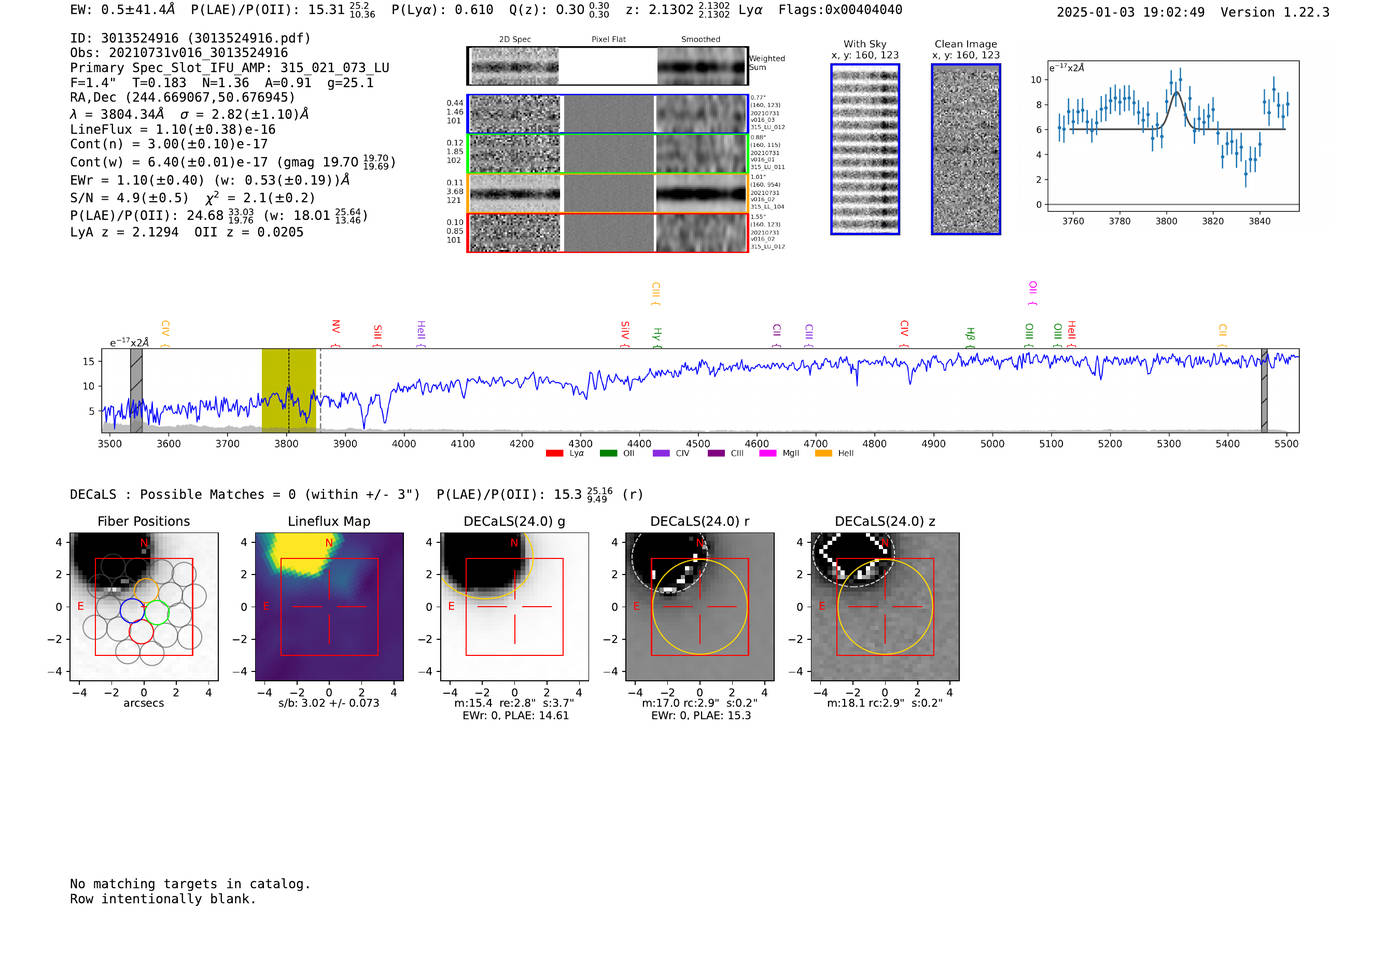This screenshot has width=1400, height=953.
Task: Click the RA,Dec coordinates line
Action: click(183, 97)
